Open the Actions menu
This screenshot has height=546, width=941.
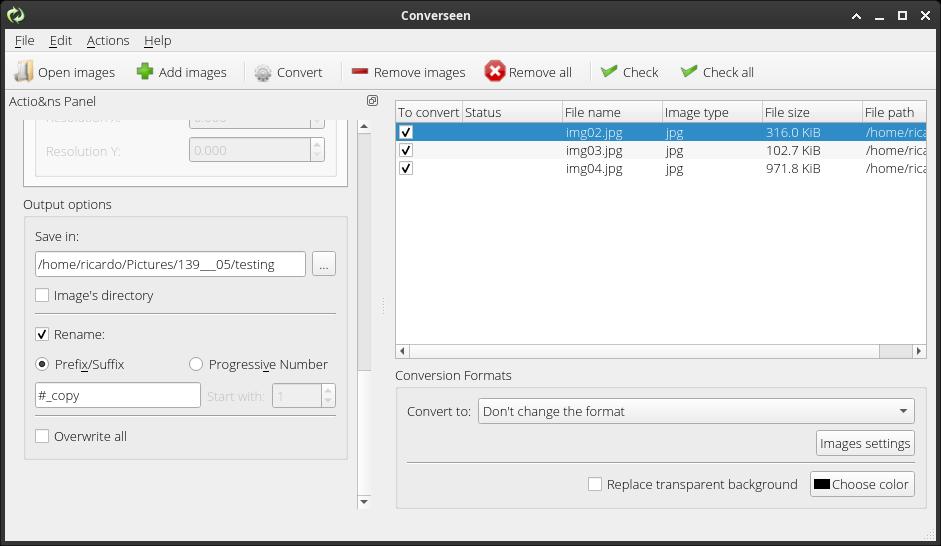108,41
